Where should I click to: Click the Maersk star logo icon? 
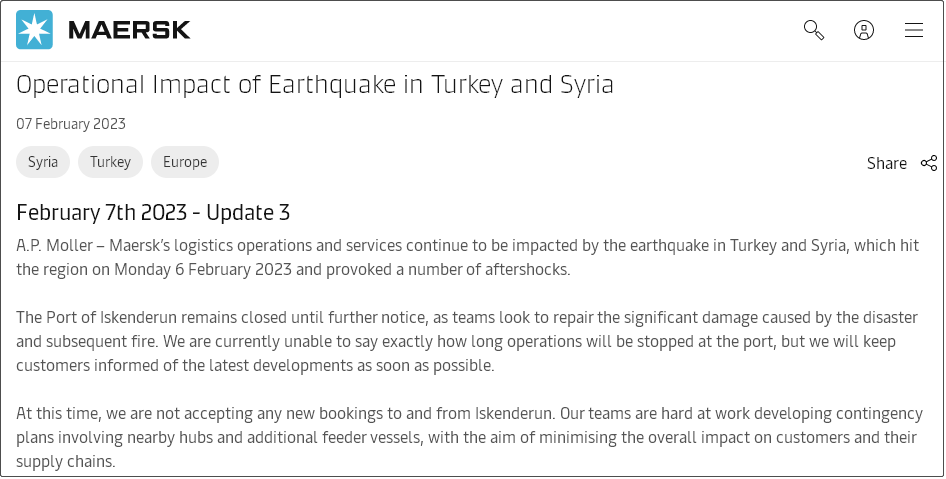click(x=34, y=30)
